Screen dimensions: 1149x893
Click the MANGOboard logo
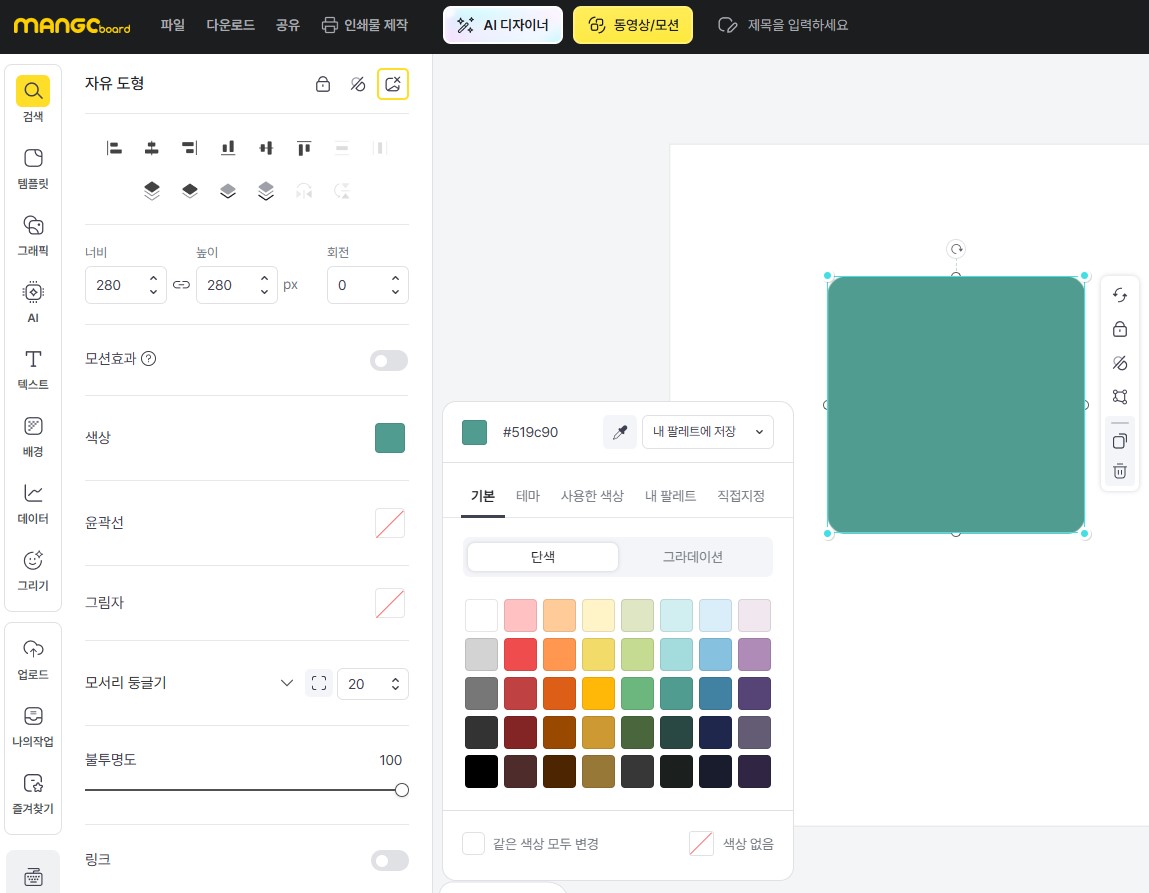point(72,26)
